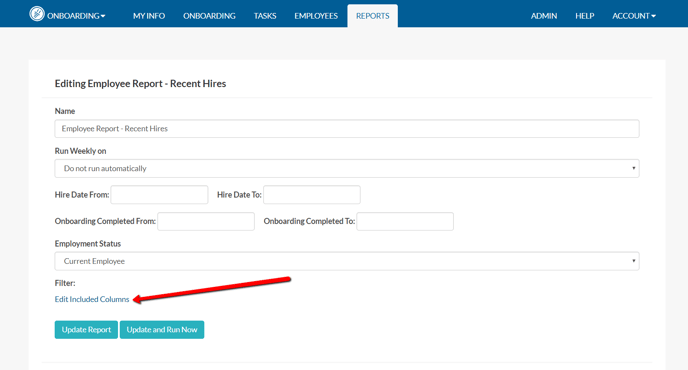Viewport: 688px width, 370px height.
Task: Click the report Name input field
Action: coord(347,129)
